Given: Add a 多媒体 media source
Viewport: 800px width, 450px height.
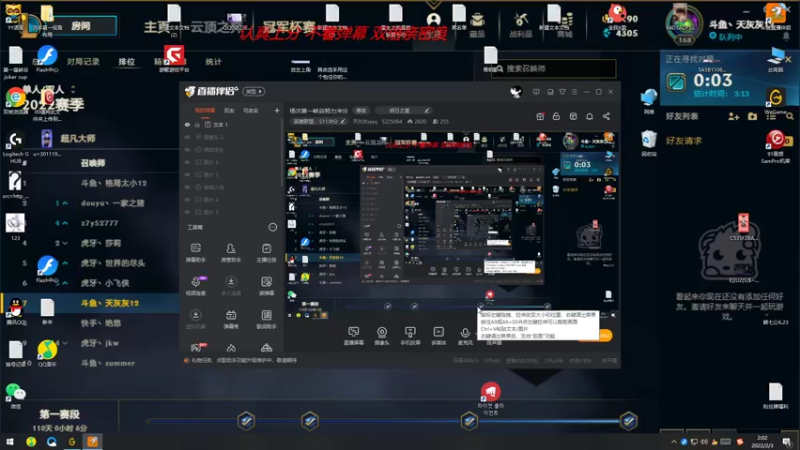Looking at the screenshot, I should 438,336.
